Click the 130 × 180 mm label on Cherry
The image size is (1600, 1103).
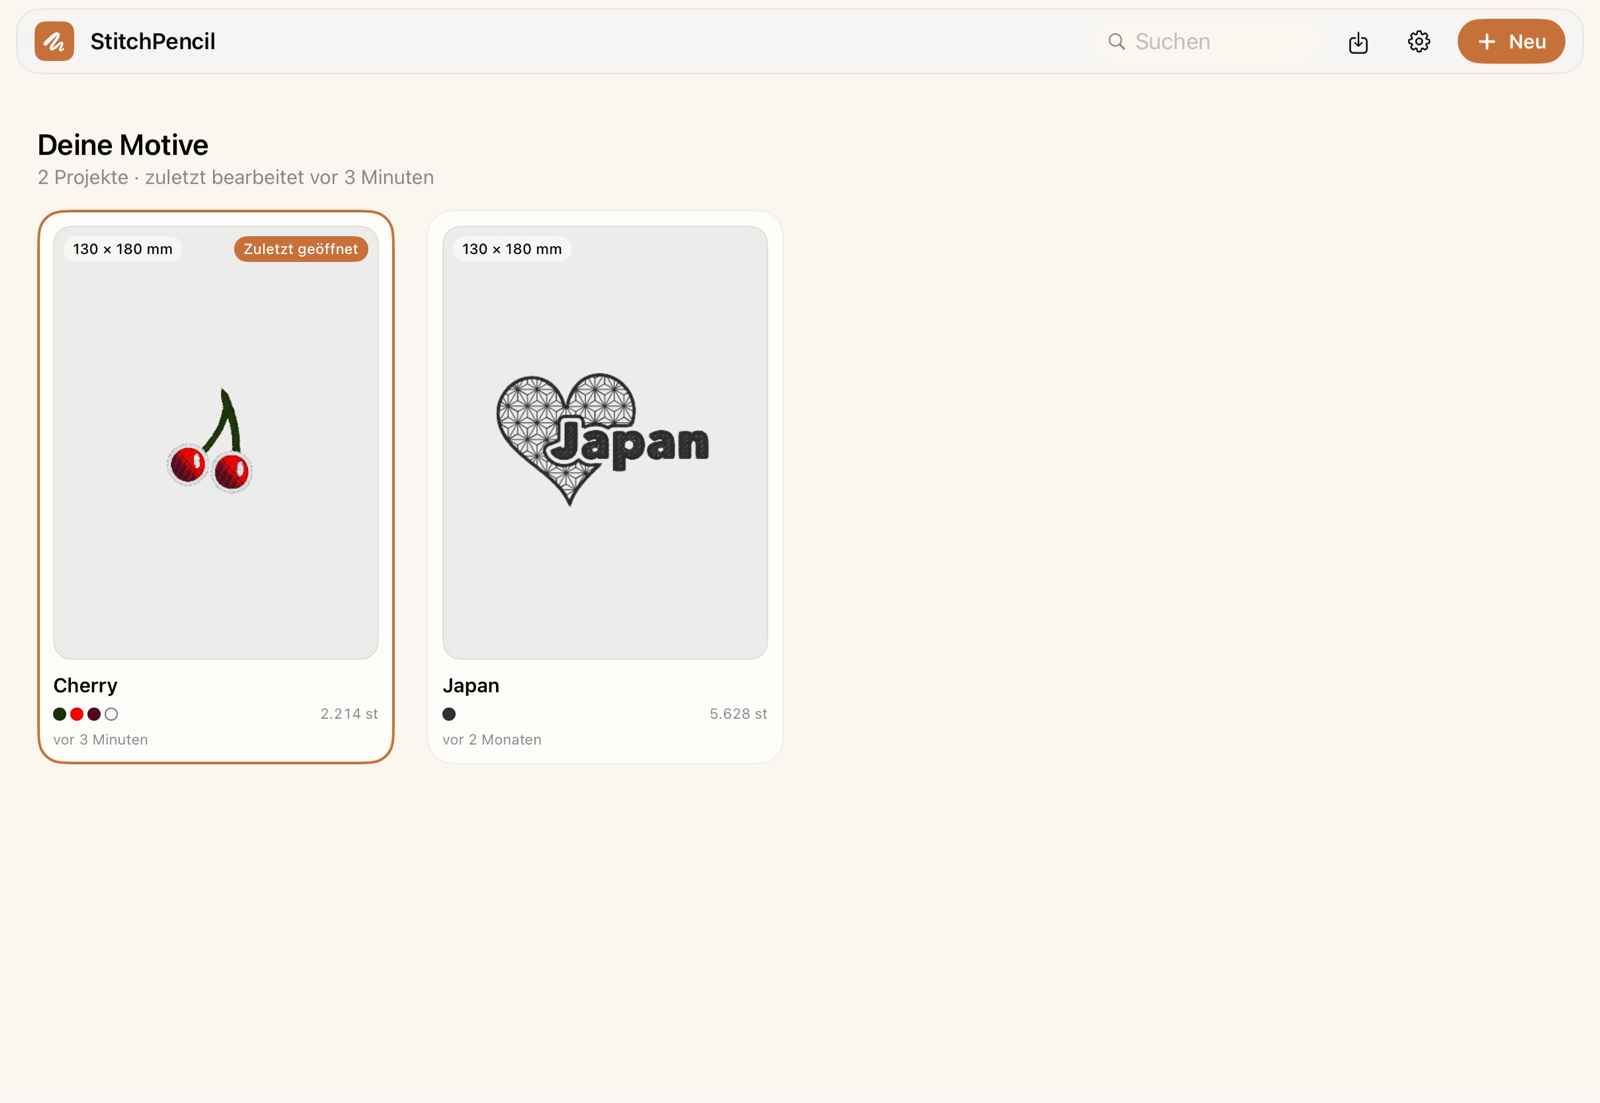pos(123,249)
